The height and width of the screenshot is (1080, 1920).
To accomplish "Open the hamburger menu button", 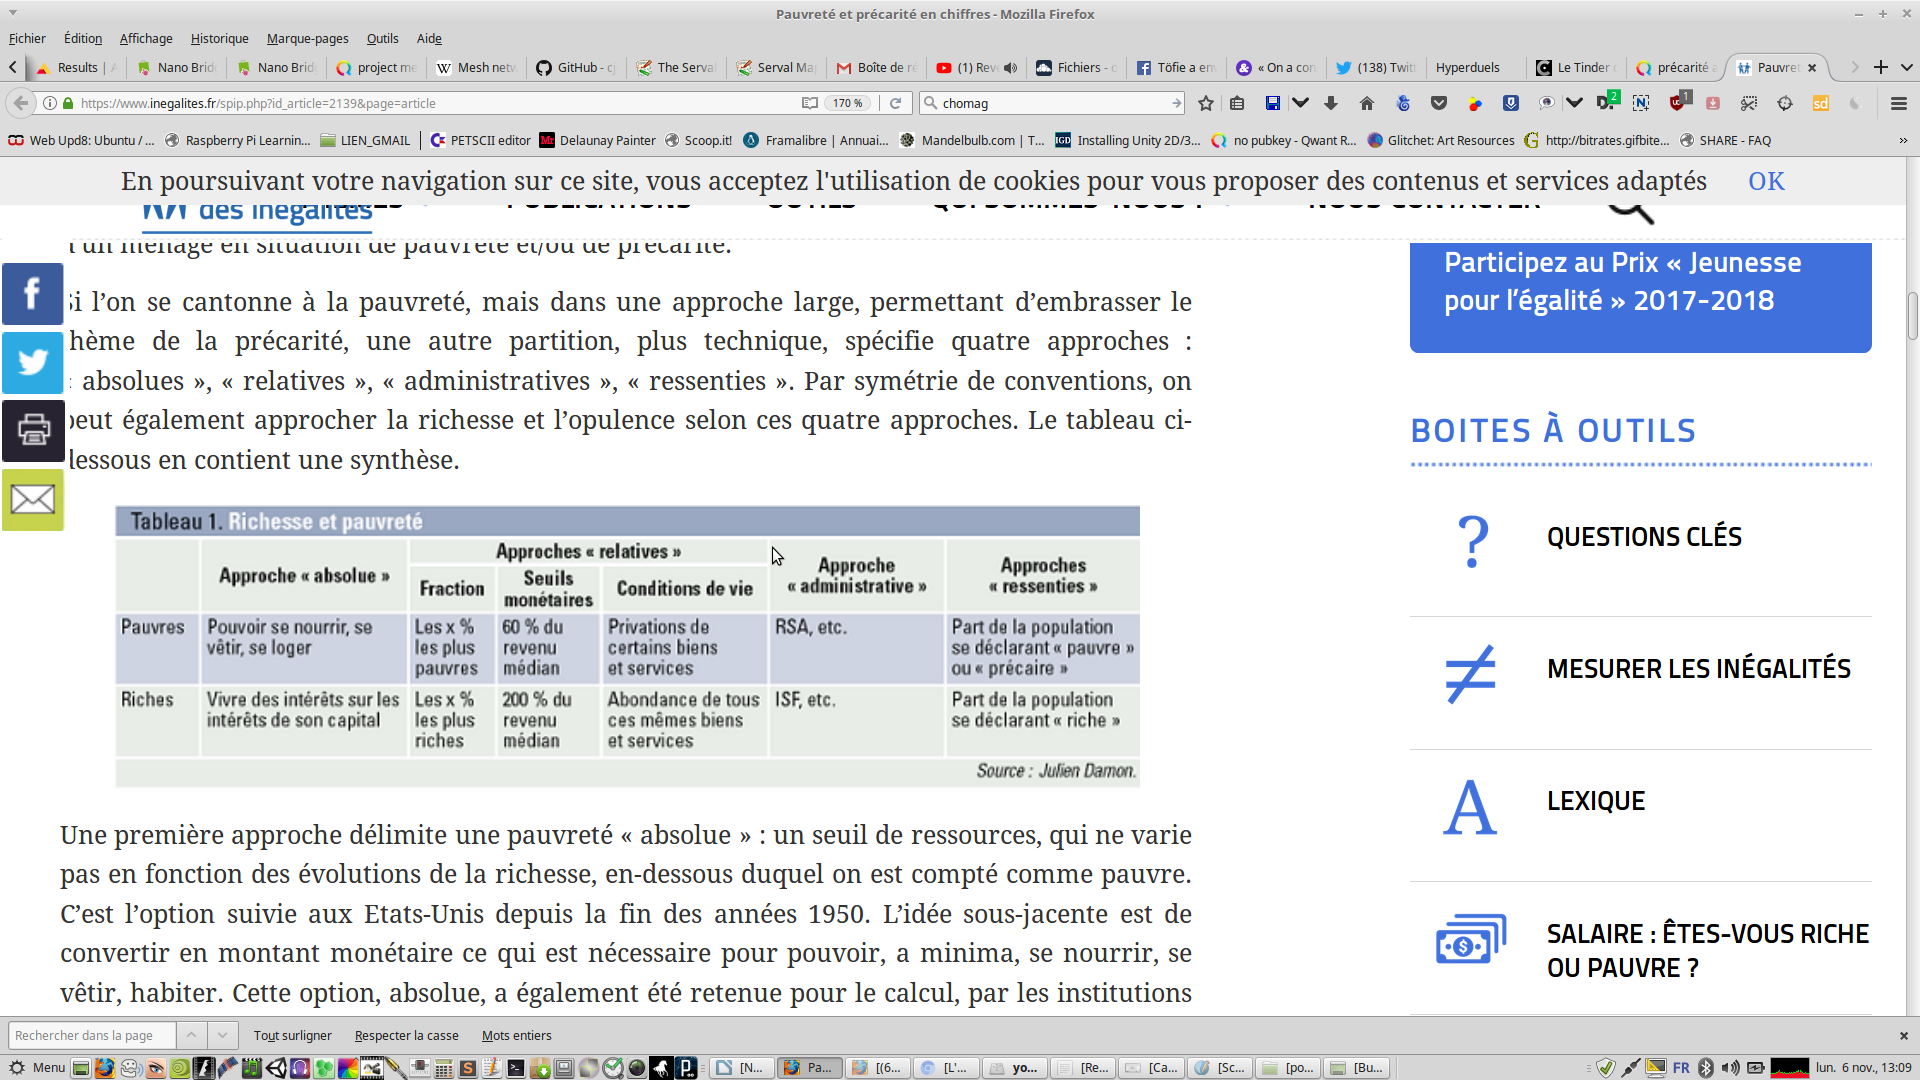I will click(1898, 103).
